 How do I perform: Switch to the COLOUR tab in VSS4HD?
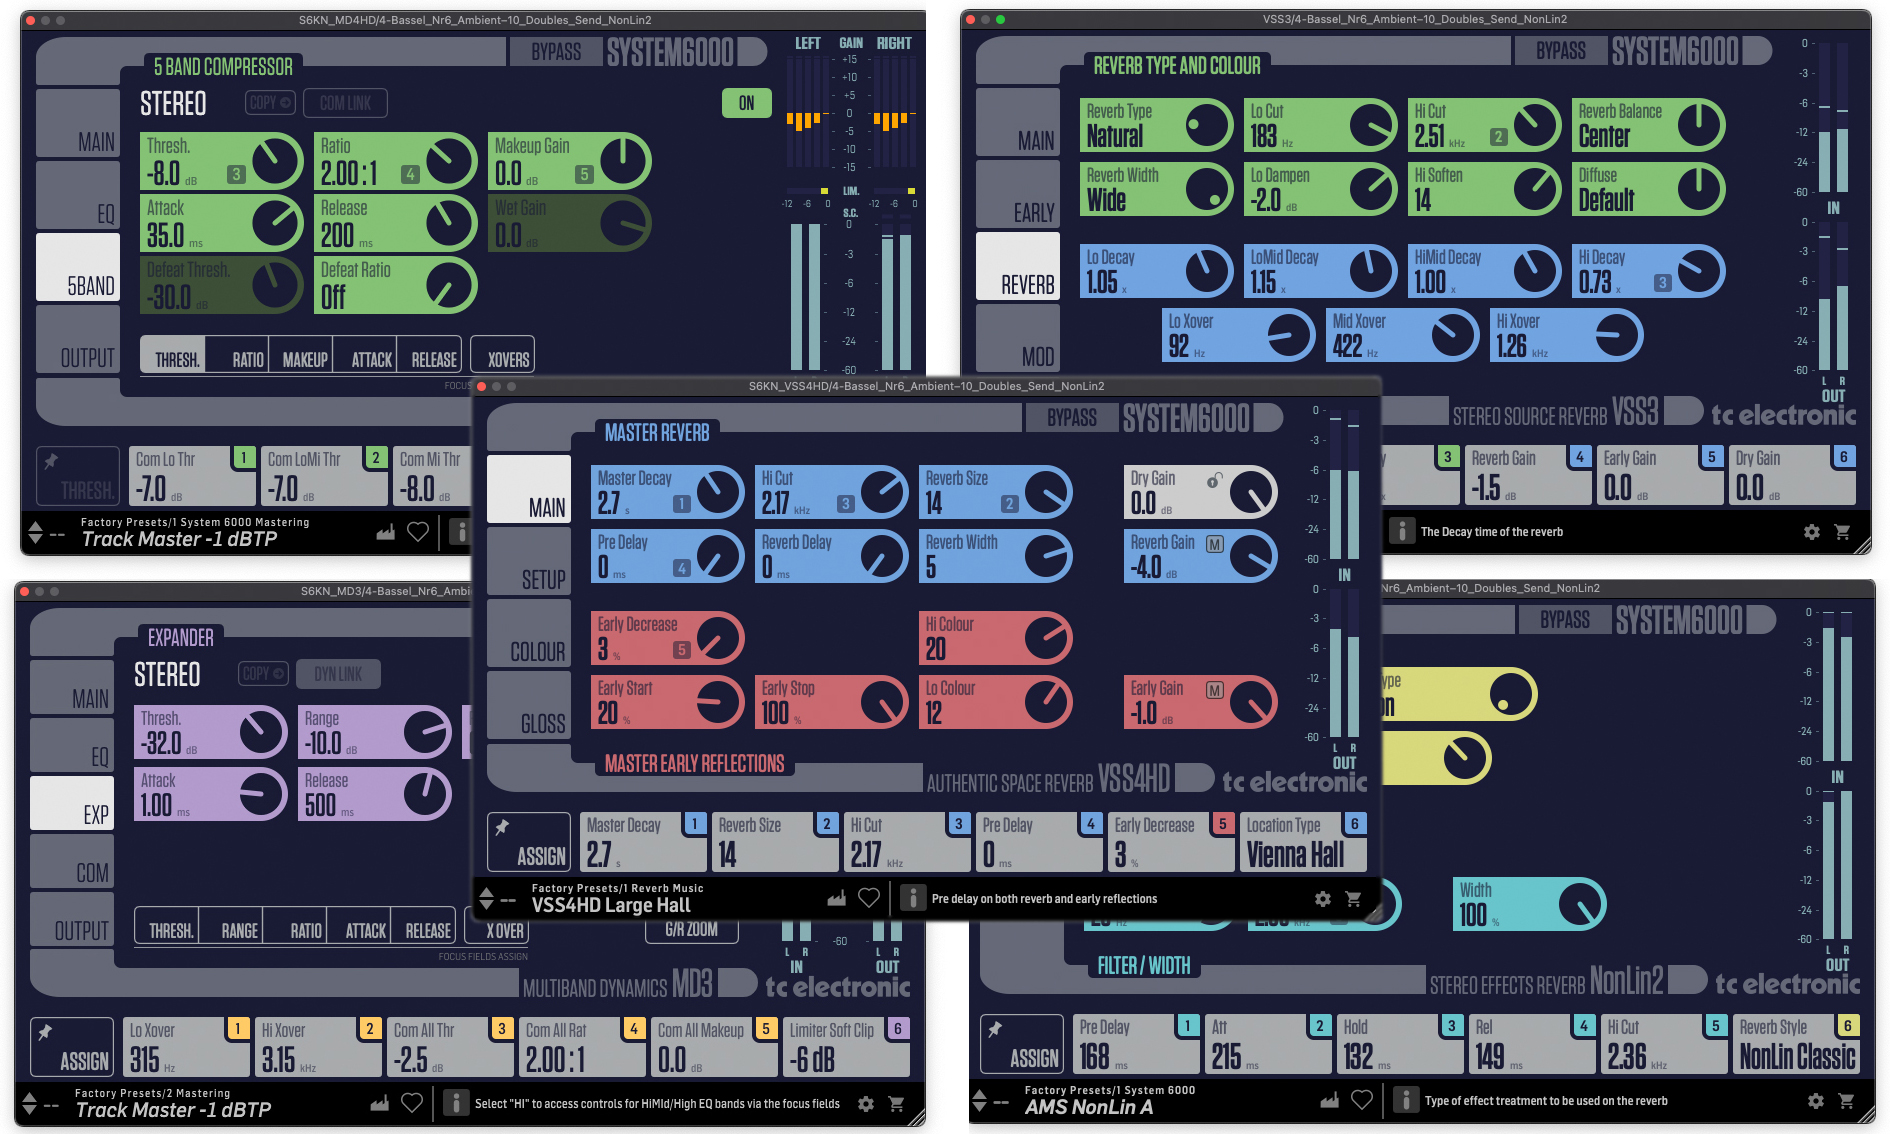[529, 633]
